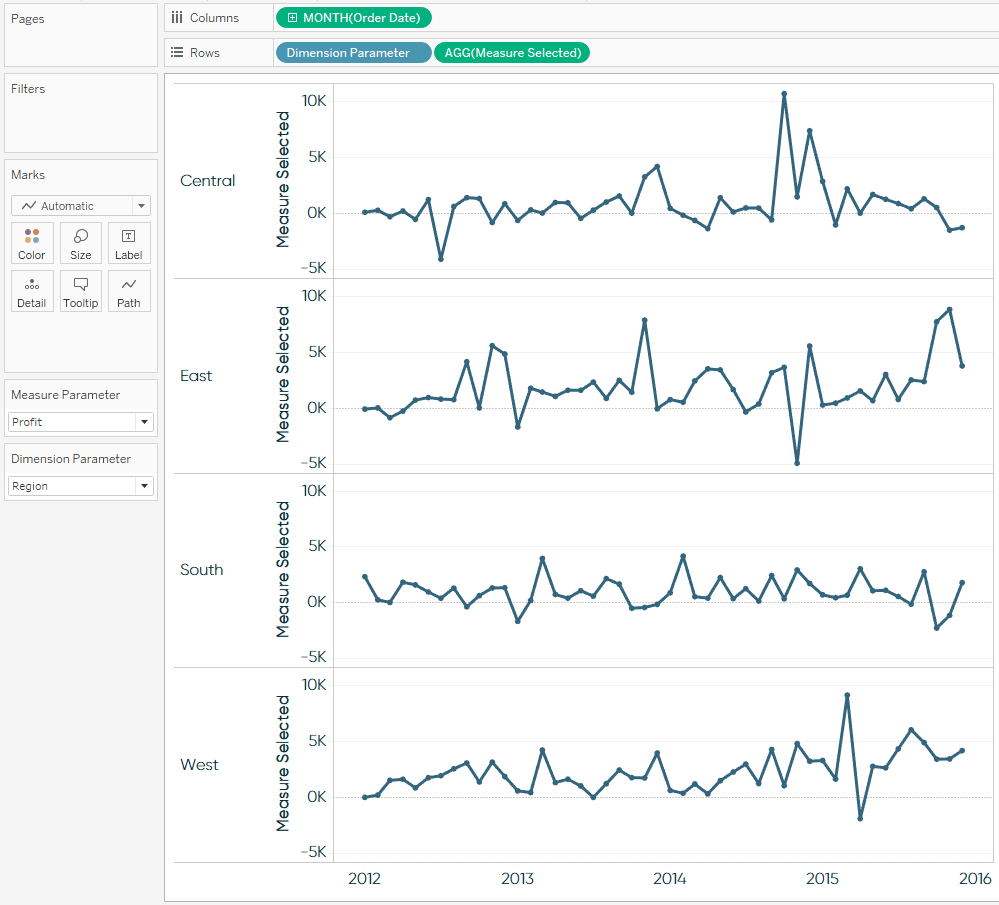
Task: Open the Tooltip editor icon
Action: coord(80,291)
